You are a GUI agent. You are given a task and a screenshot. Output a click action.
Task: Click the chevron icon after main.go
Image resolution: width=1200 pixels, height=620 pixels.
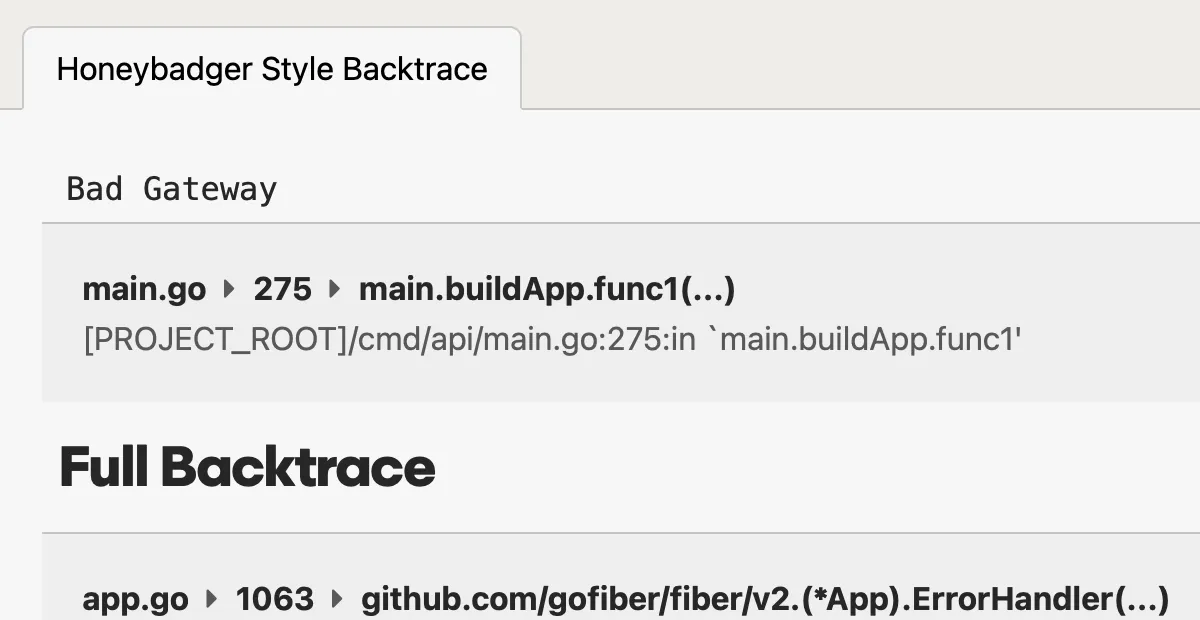tap(228, 289)
